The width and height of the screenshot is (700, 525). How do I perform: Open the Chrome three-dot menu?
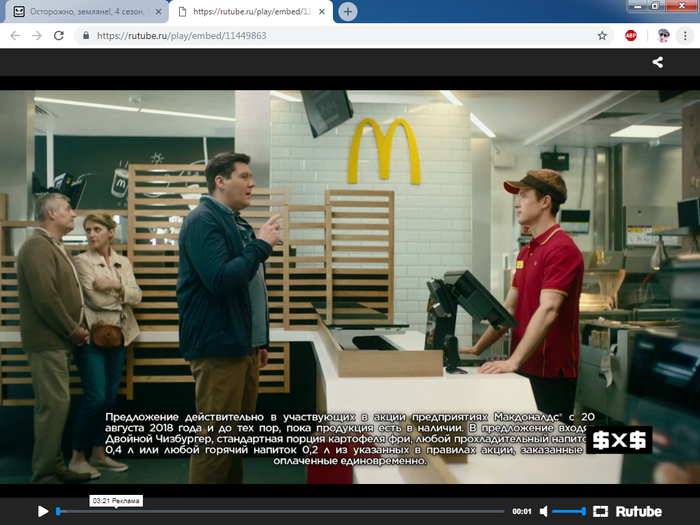click(686, 35)
